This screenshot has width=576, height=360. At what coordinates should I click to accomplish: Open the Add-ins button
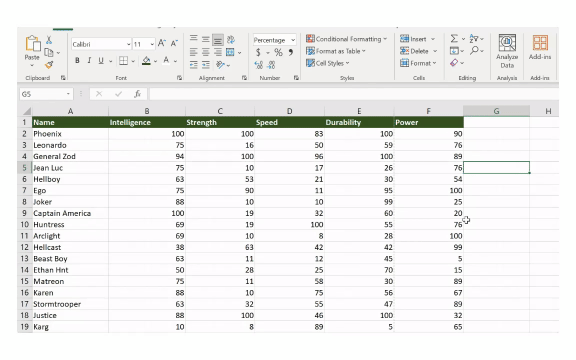coord(540,48)
